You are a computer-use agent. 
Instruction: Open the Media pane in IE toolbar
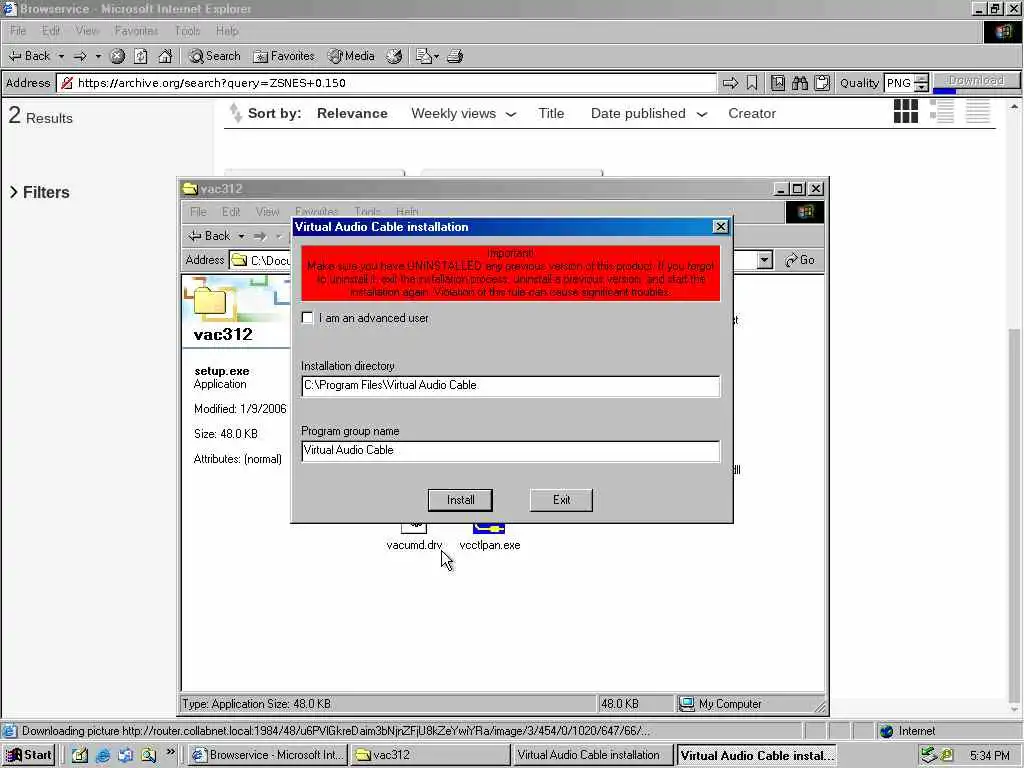[x=351, y=56]
